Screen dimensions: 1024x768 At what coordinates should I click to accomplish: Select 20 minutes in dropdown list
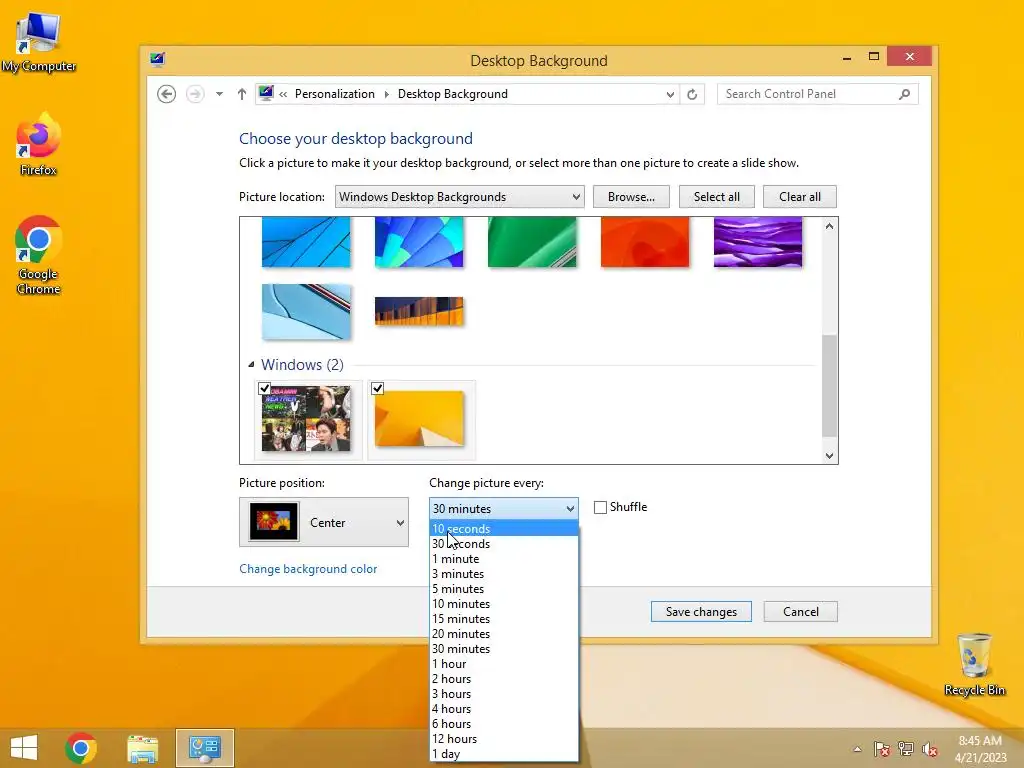(504, 633)
